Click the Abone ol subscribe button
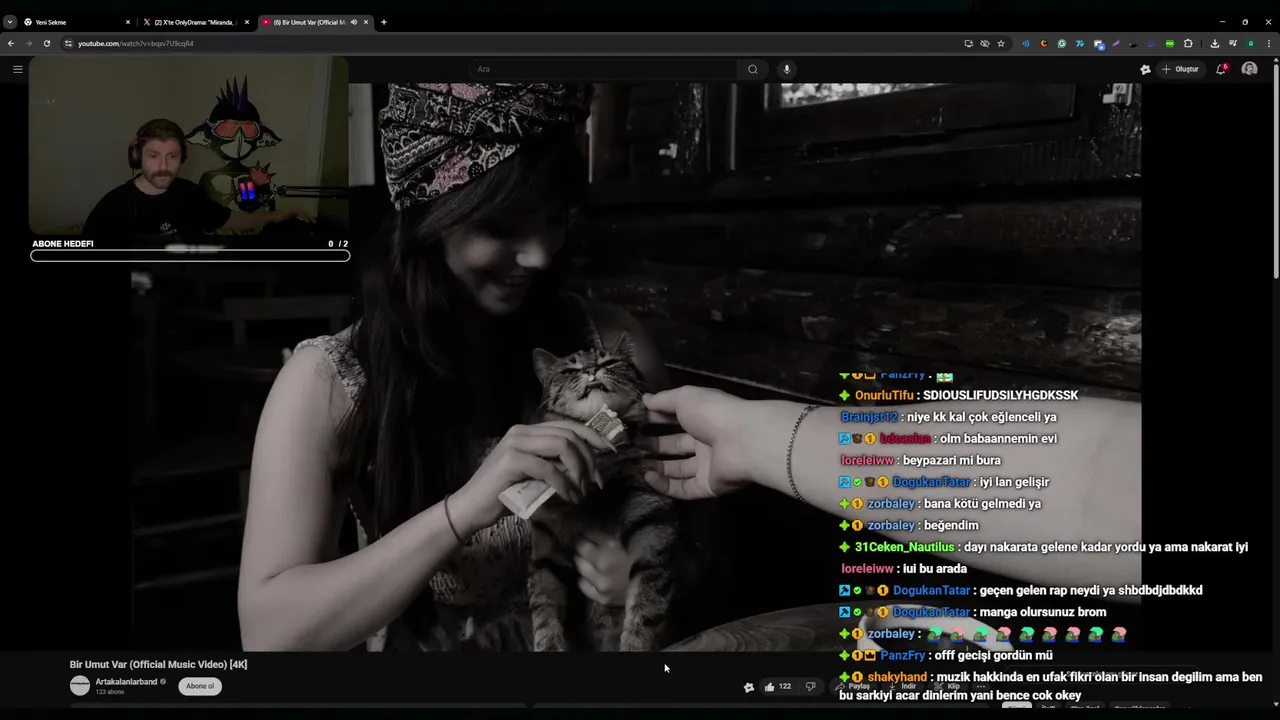This screenshot has width=1280, height=720. coord(200,686)
